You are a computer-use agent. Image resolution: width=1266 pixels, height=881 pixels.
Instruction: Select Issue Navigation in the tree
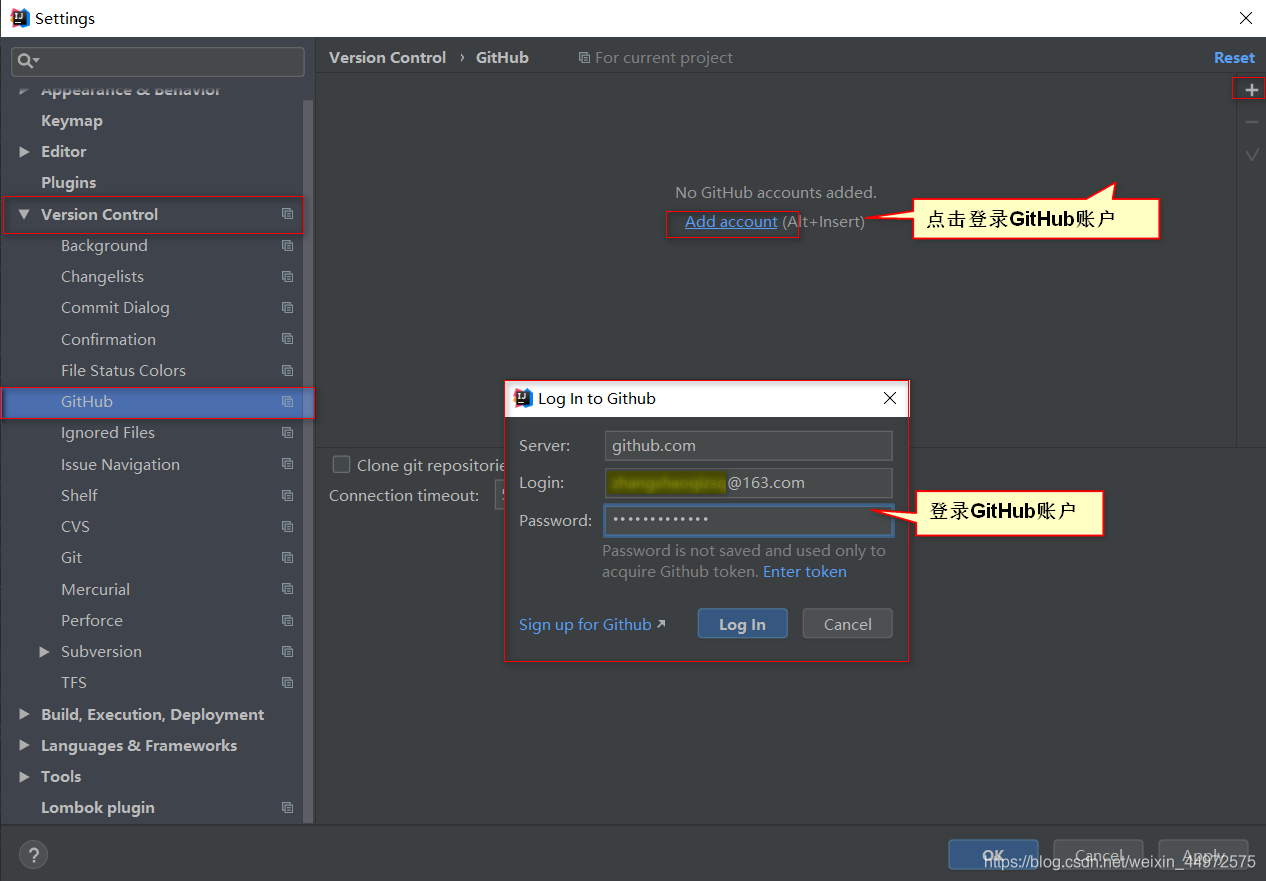[x=120, y=464]
